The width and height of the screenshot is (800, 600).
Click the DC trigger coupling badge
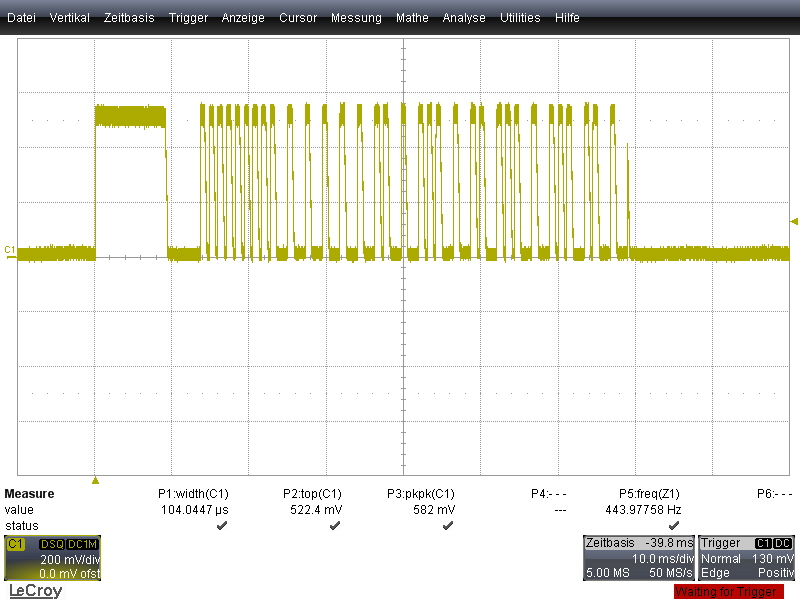(x=783, y=543)
